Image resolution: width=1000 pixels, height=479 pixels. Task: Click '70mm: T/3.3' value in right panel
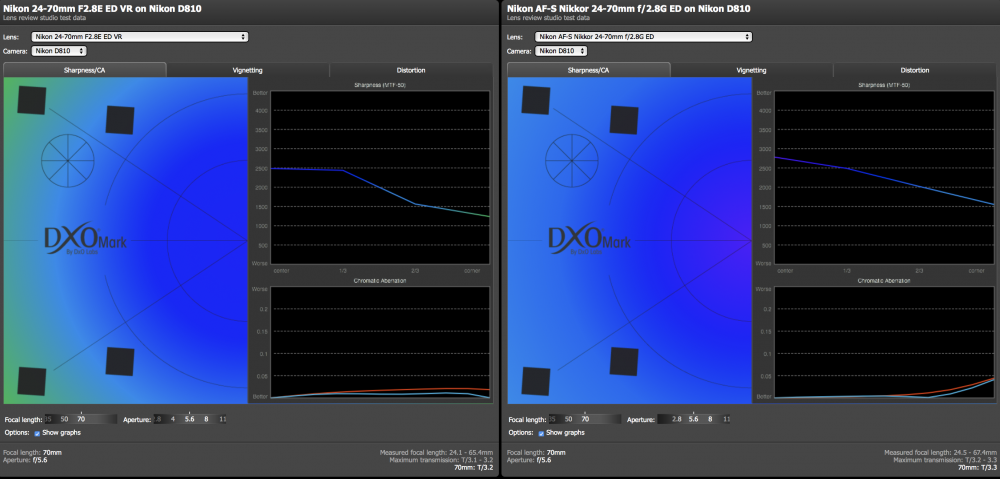click(x=978, y=467)
